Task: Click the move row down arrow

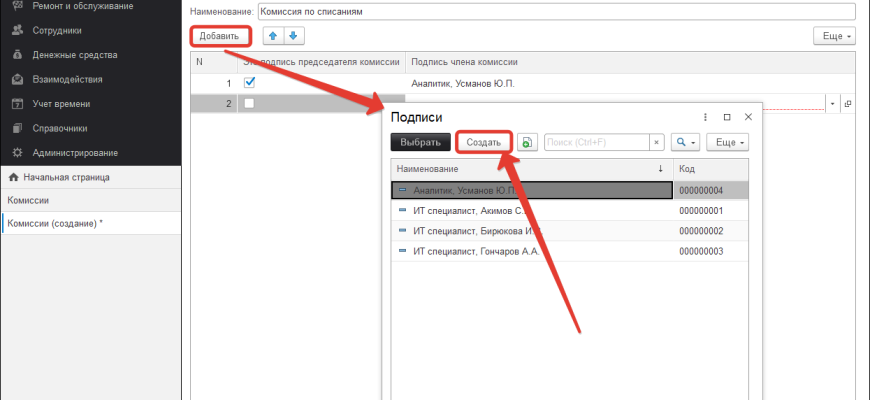Action: (293, 36)
